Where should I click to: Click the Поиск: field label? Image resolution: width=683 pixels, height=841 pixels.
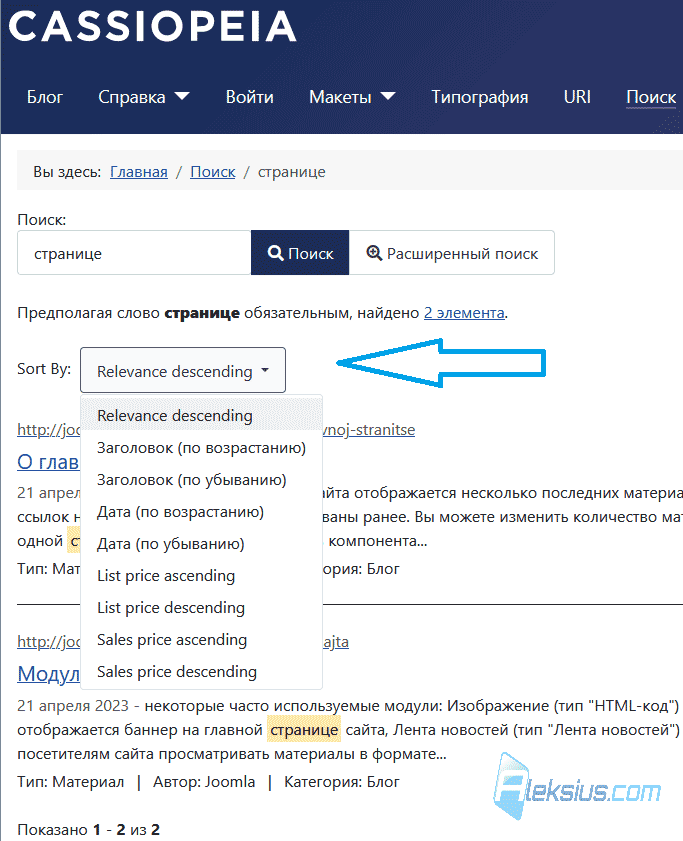[42, 219]
